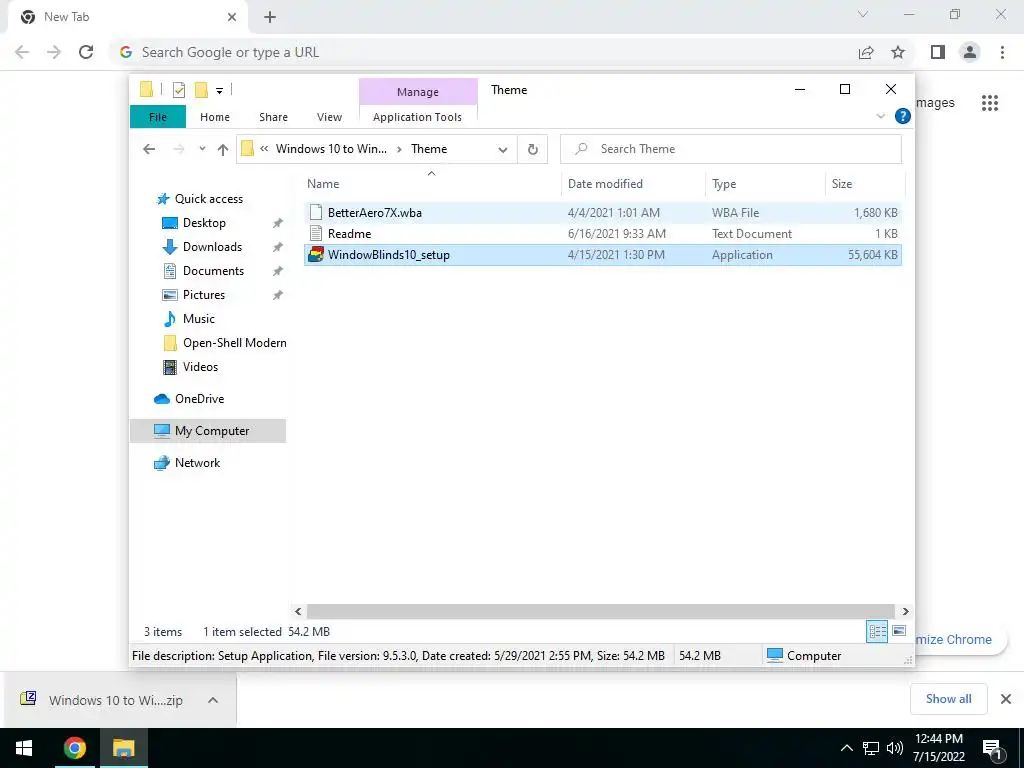Select the BetterAero7X.wba file
The image size is (1024, 768).
603,213
